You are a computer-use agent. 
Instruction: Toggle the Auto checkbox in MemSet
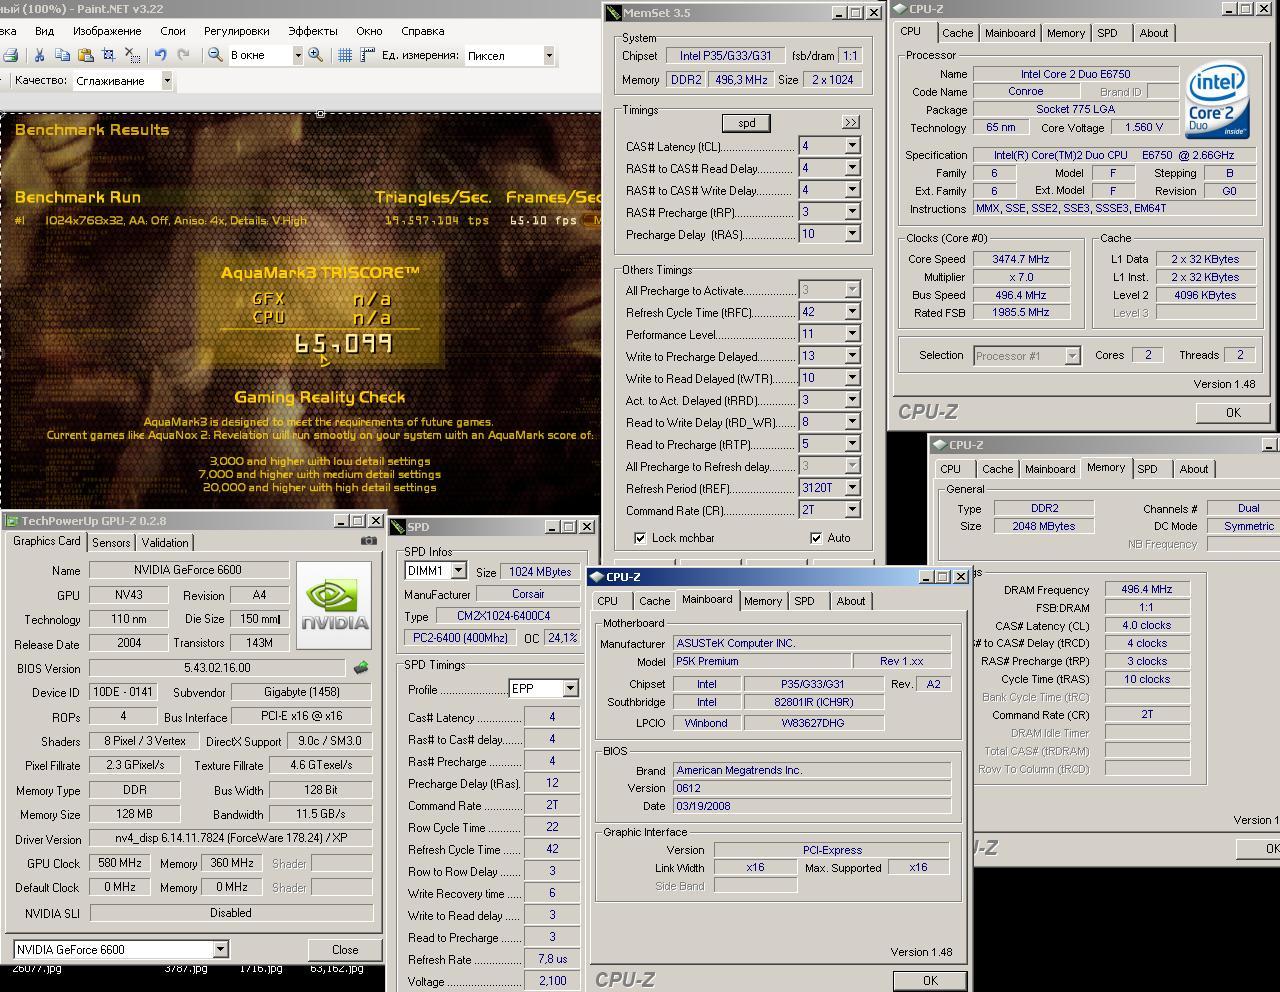816,538
